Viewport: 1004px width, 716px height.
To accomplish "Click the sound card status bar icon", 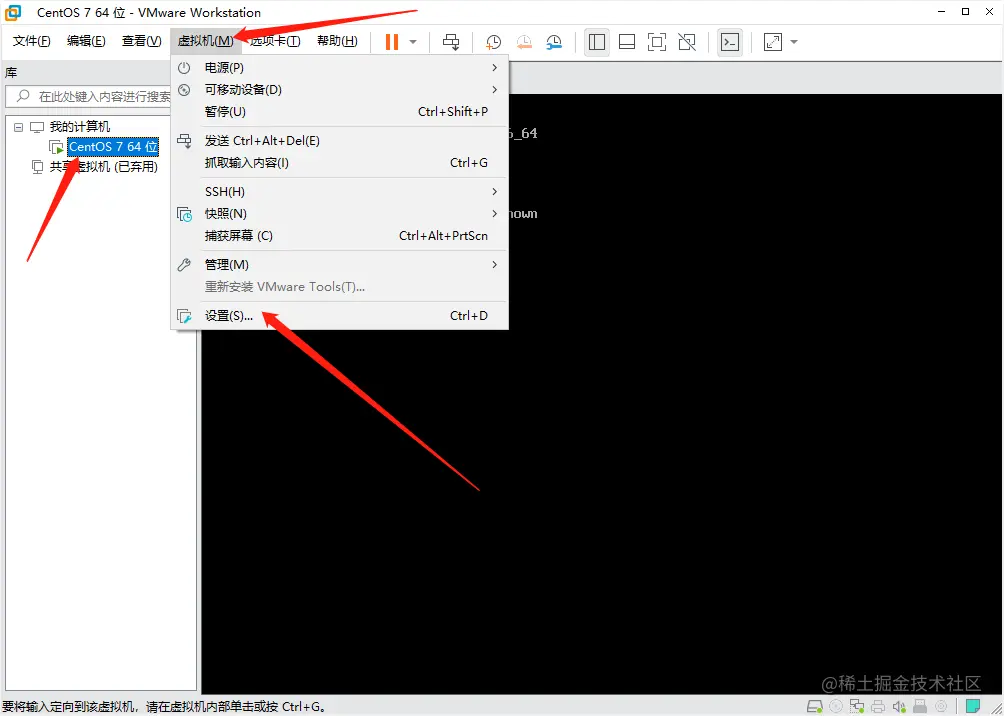I will point(900,706).
